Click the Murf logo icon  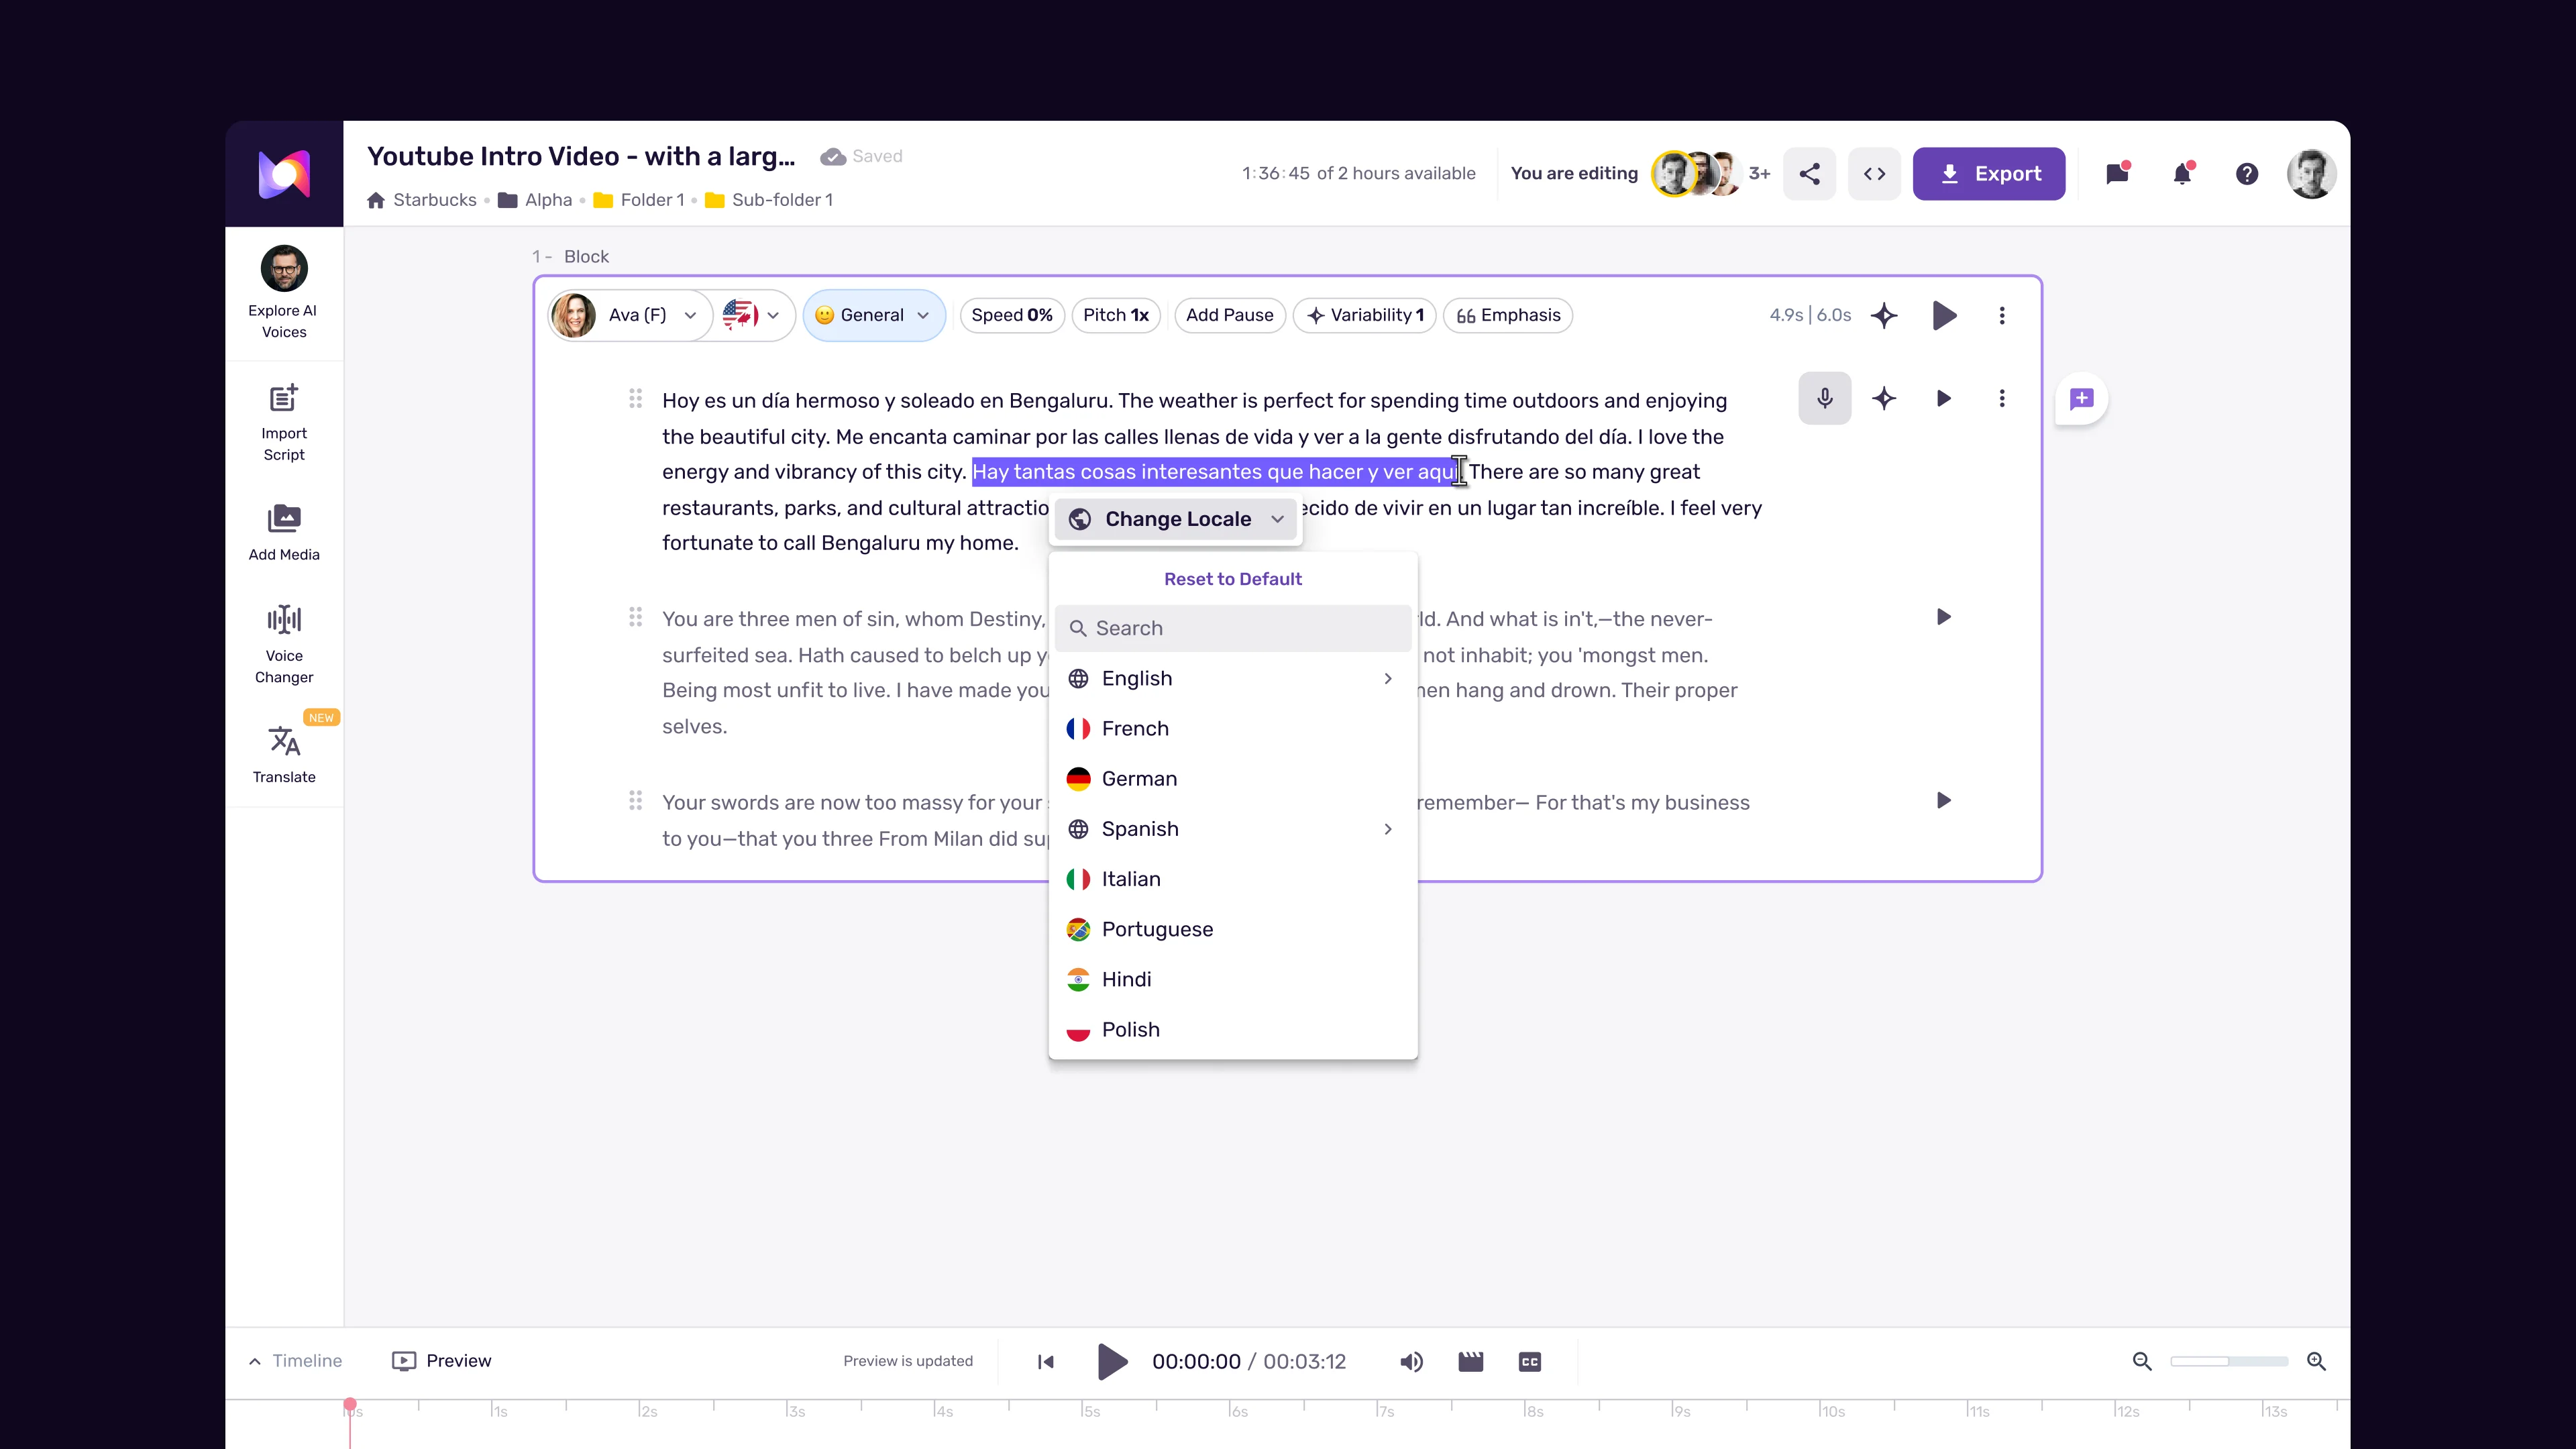[x=284, y=174]
